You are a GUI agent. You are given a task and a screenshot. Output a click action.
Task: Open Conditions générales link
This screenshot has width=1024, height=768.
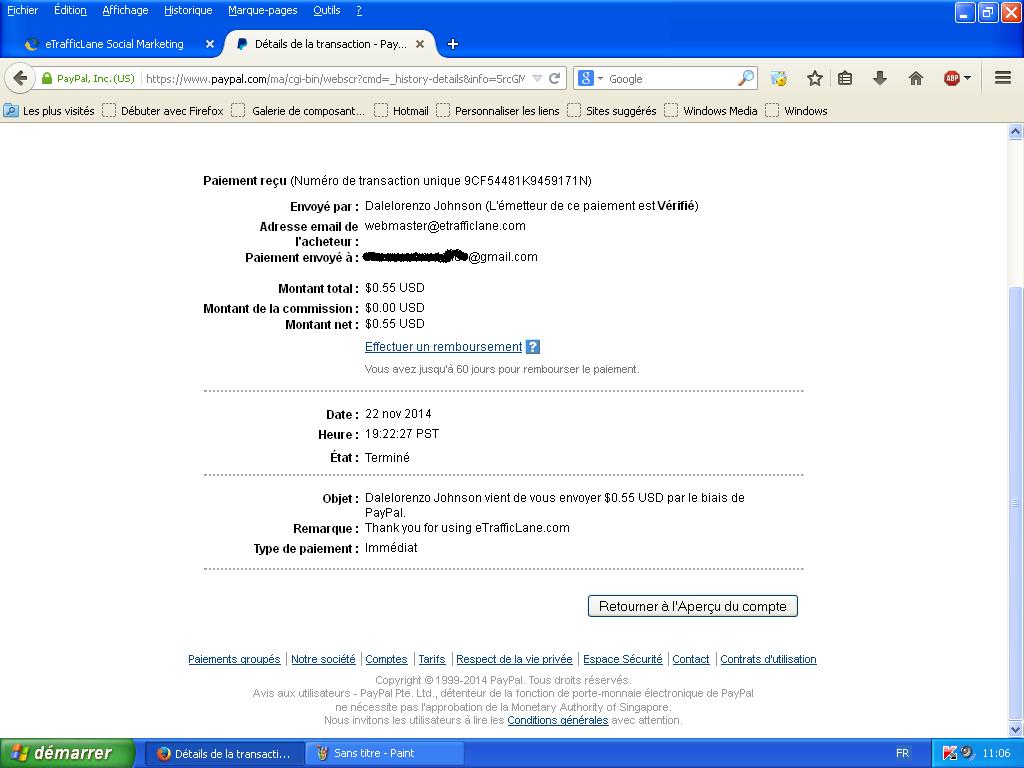(x=558, y=720)
